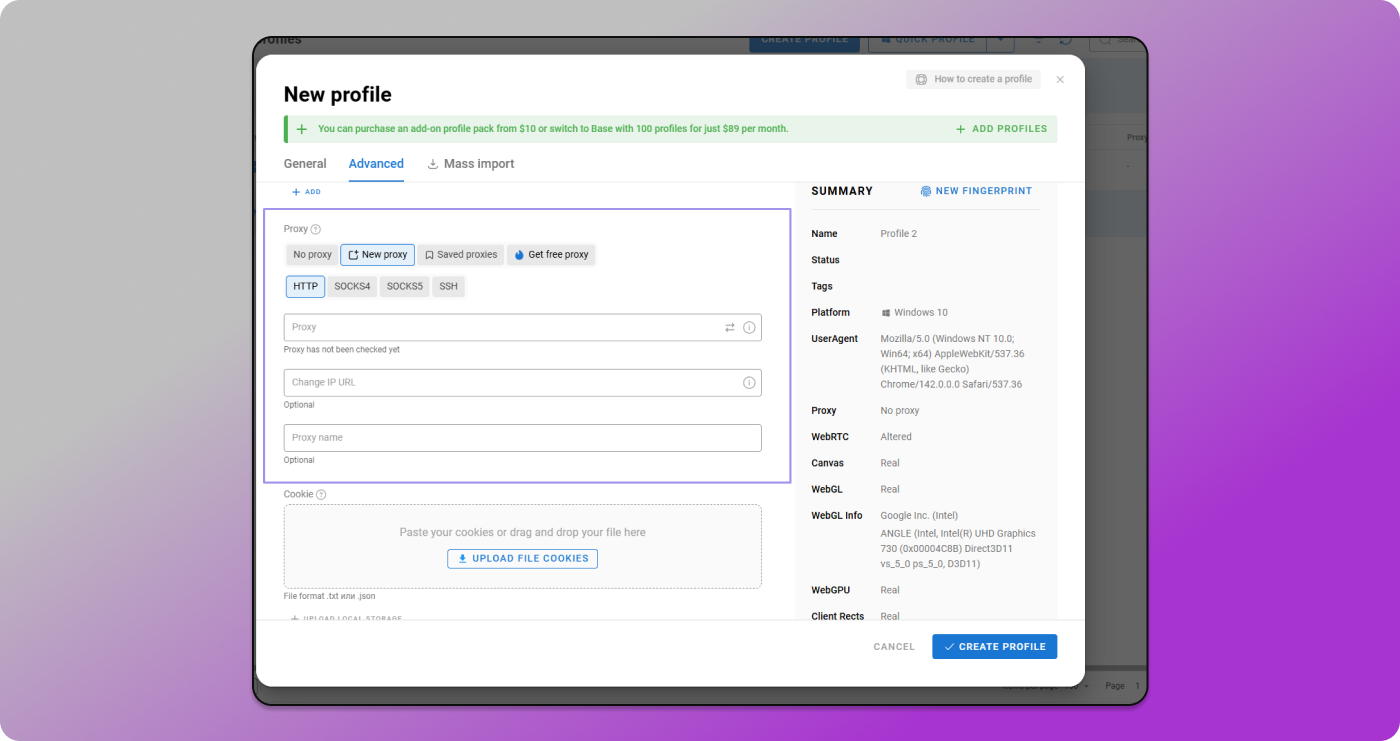Click the help icon next to Cookie label
1400x741 pixels.
(321, 494)
